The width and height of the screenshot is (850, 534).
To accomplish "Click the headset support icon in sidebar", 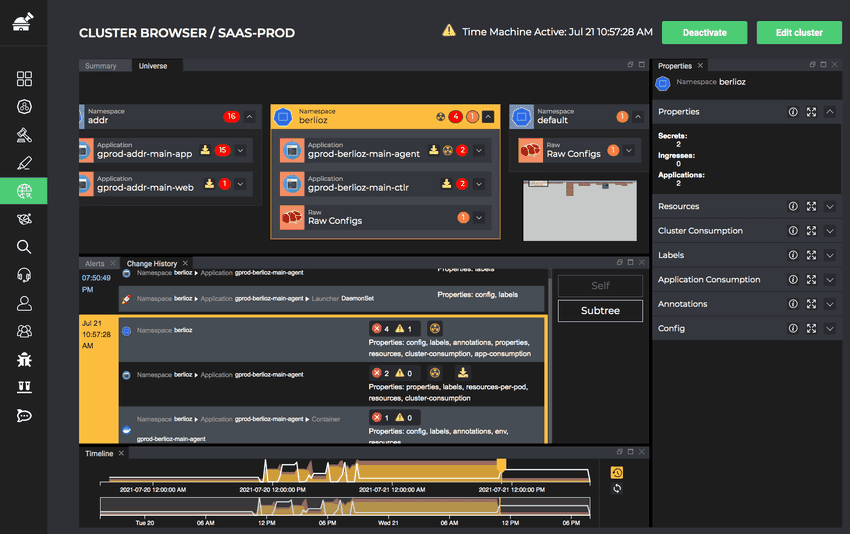I will click(x=25, y=275).
